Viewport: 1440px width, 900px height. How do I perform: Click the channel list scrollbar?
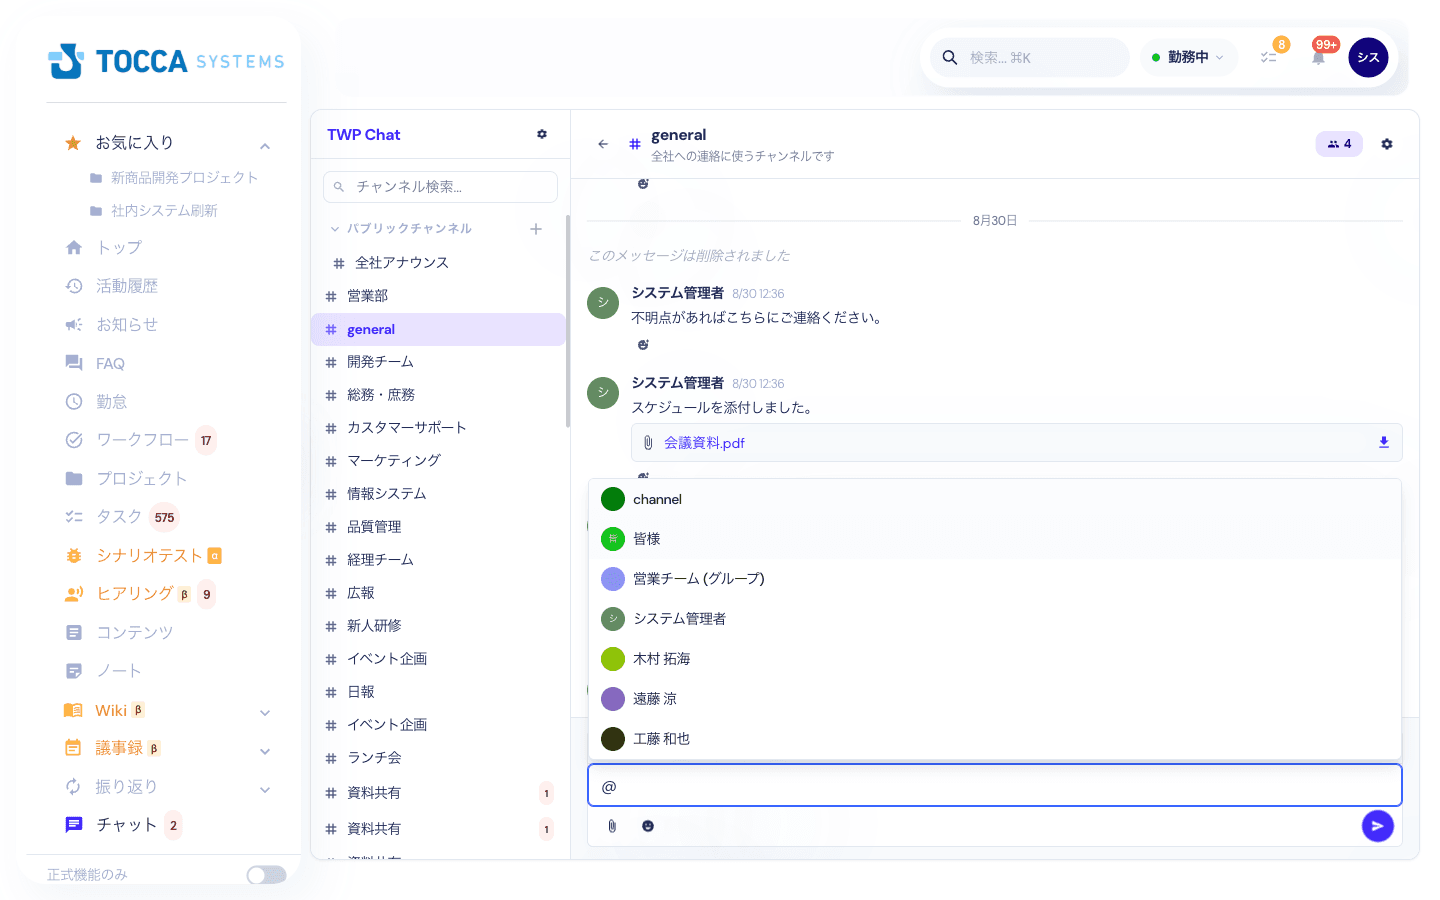[x=568, y=320]
